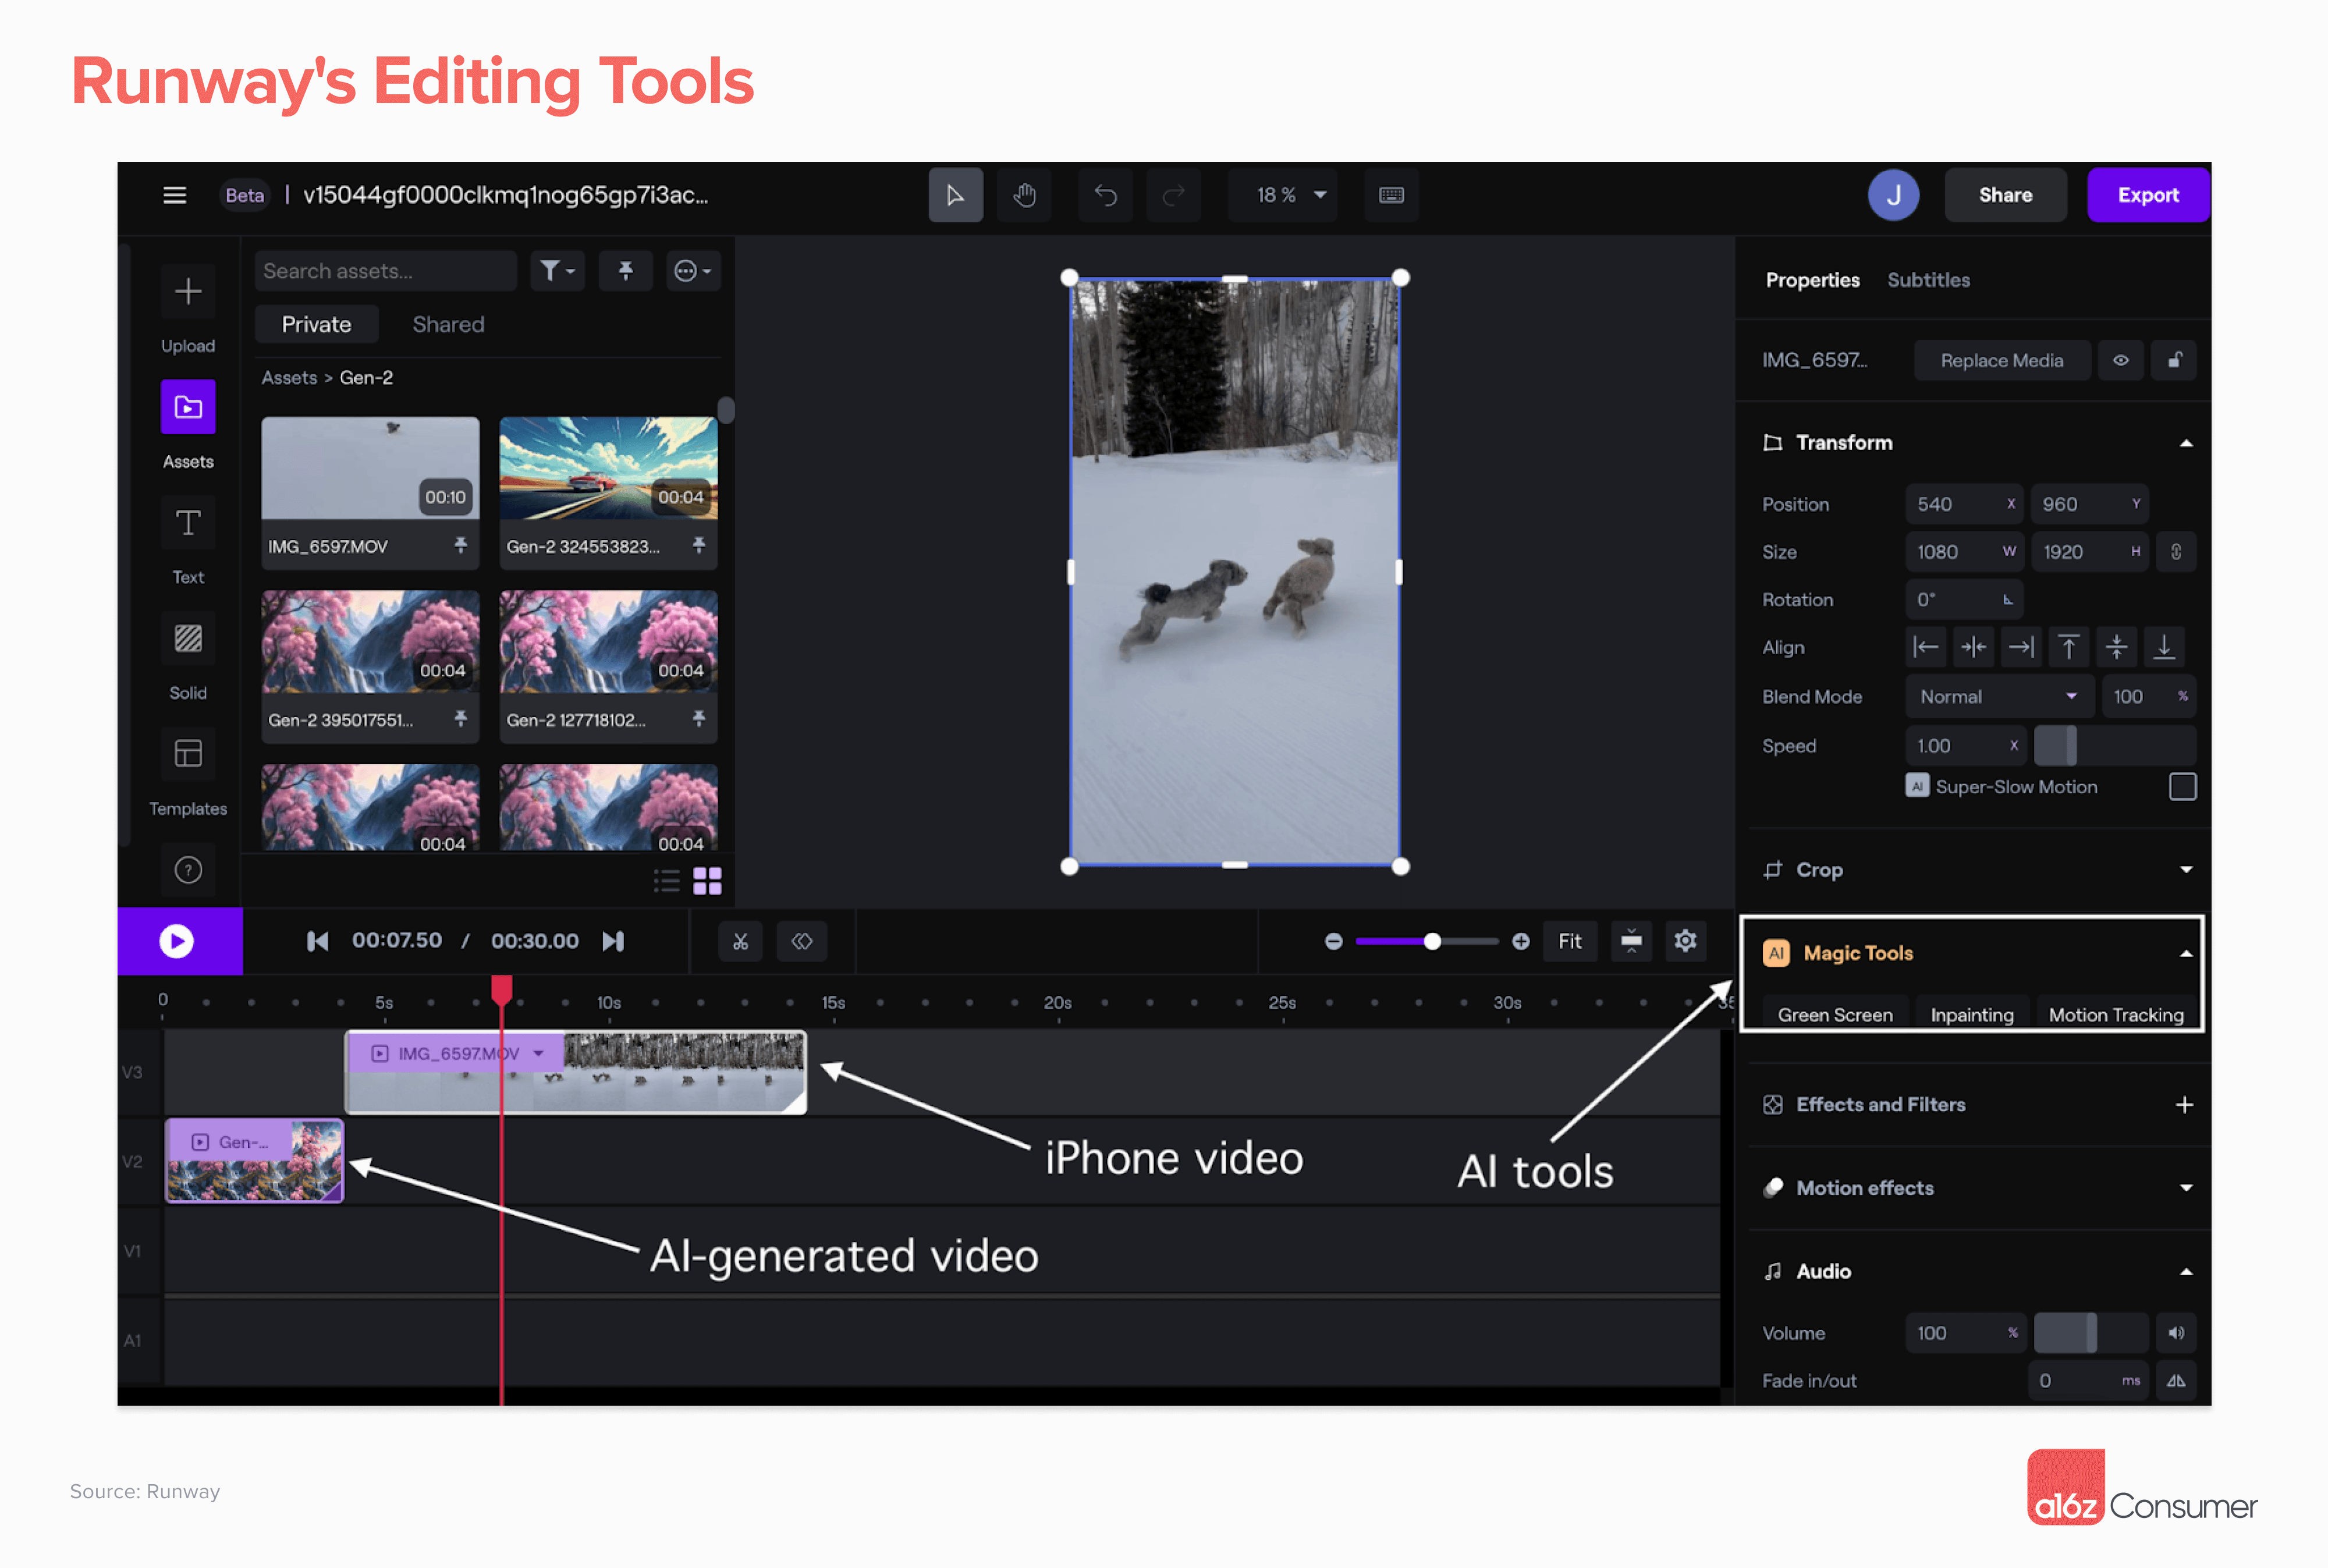The image size is (2328, 1568).
Task: Switch assets to grid view
Action: [707, 881]
